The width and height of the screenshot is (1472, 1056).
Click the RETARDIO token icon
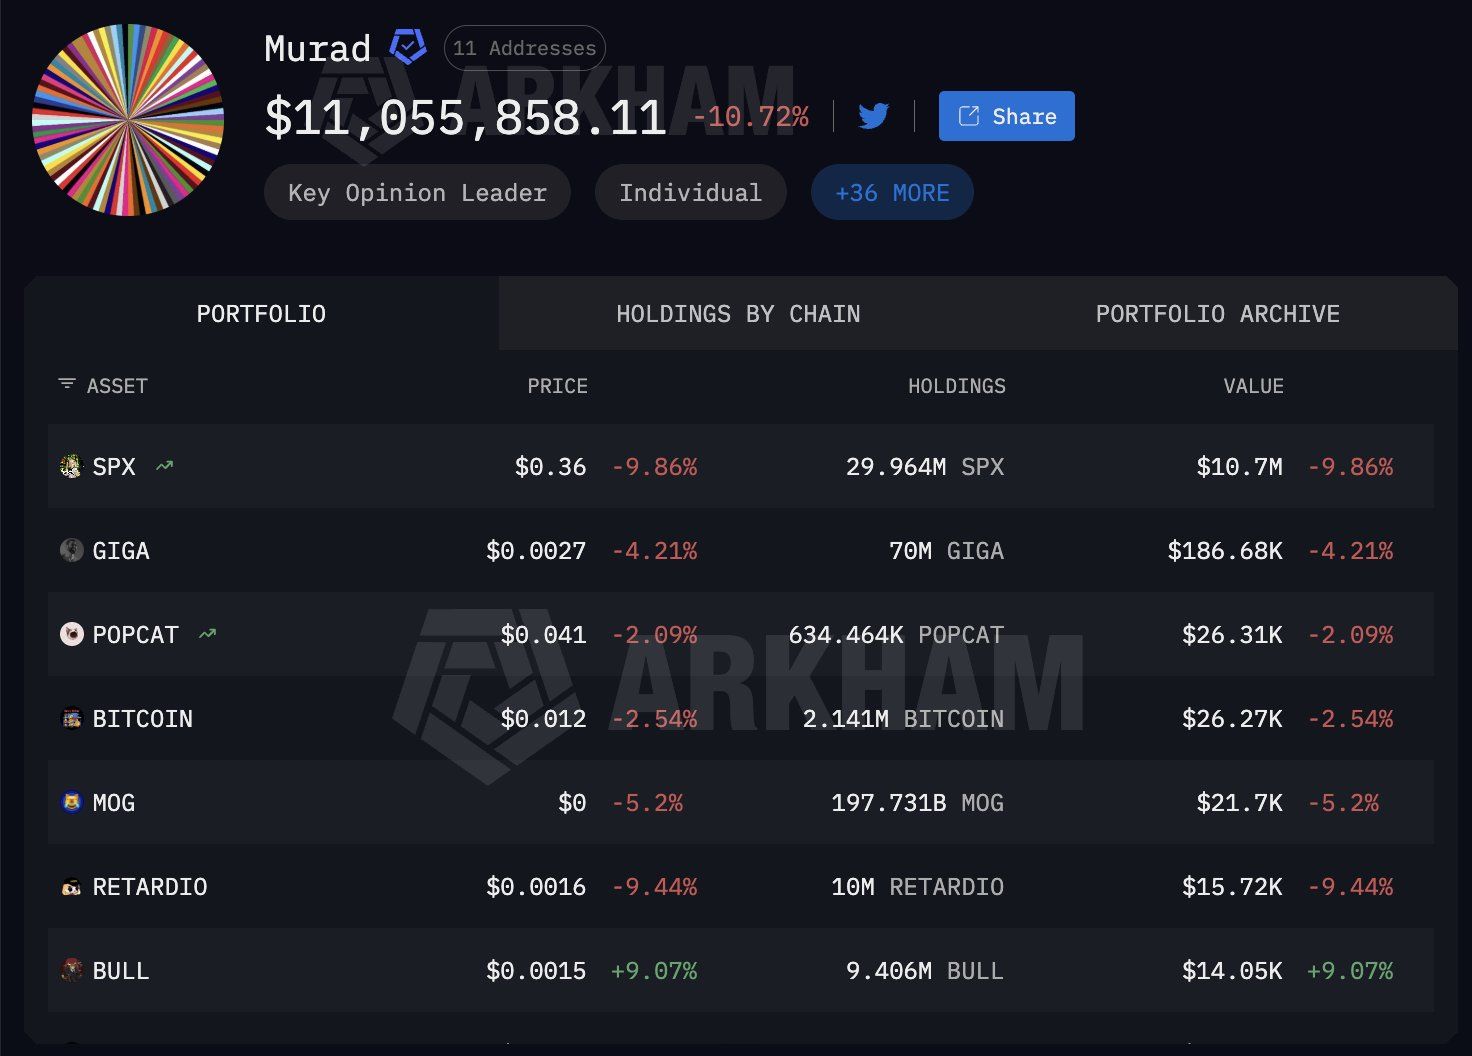71,886
